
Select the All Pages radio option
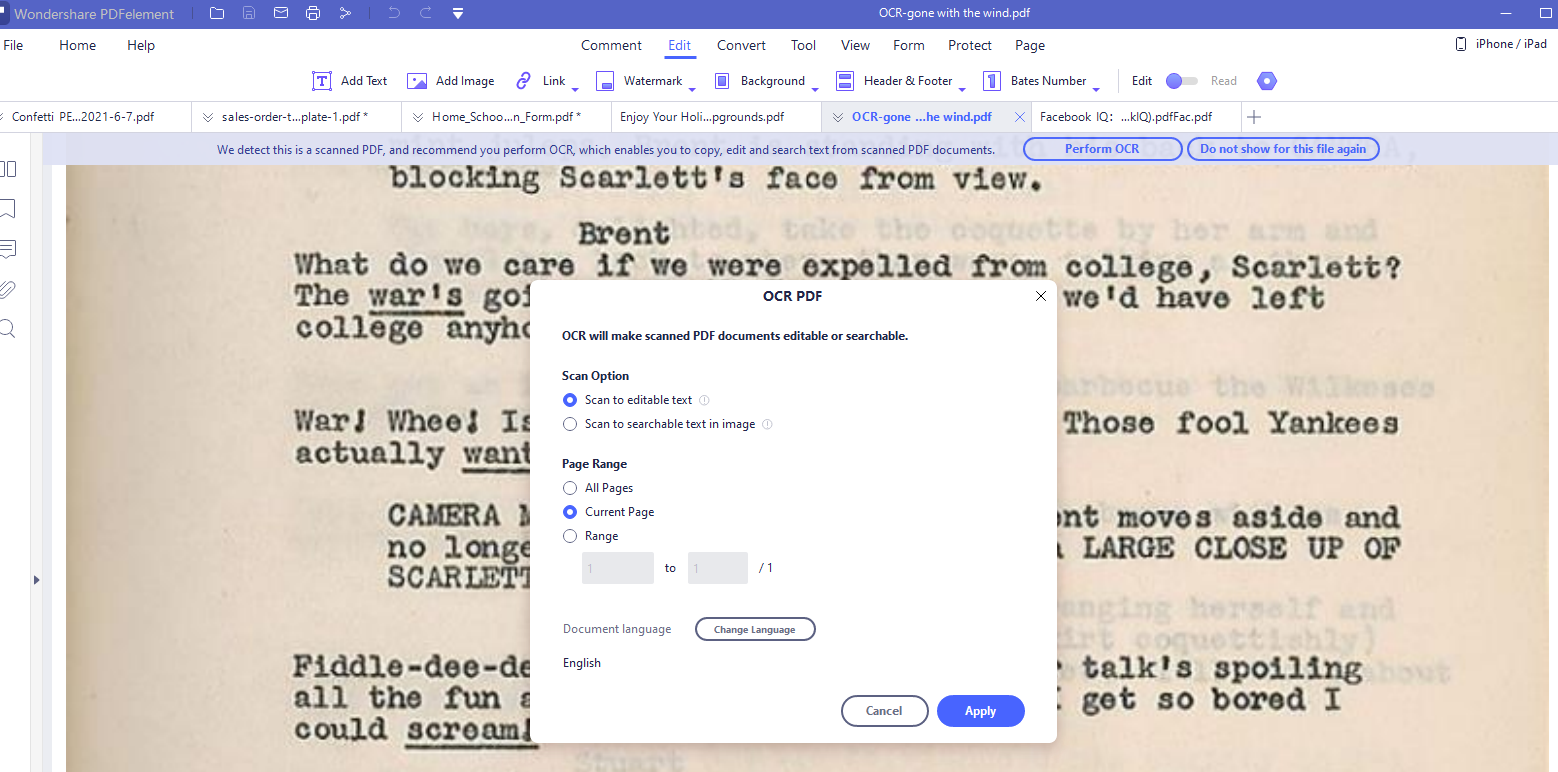570,488
